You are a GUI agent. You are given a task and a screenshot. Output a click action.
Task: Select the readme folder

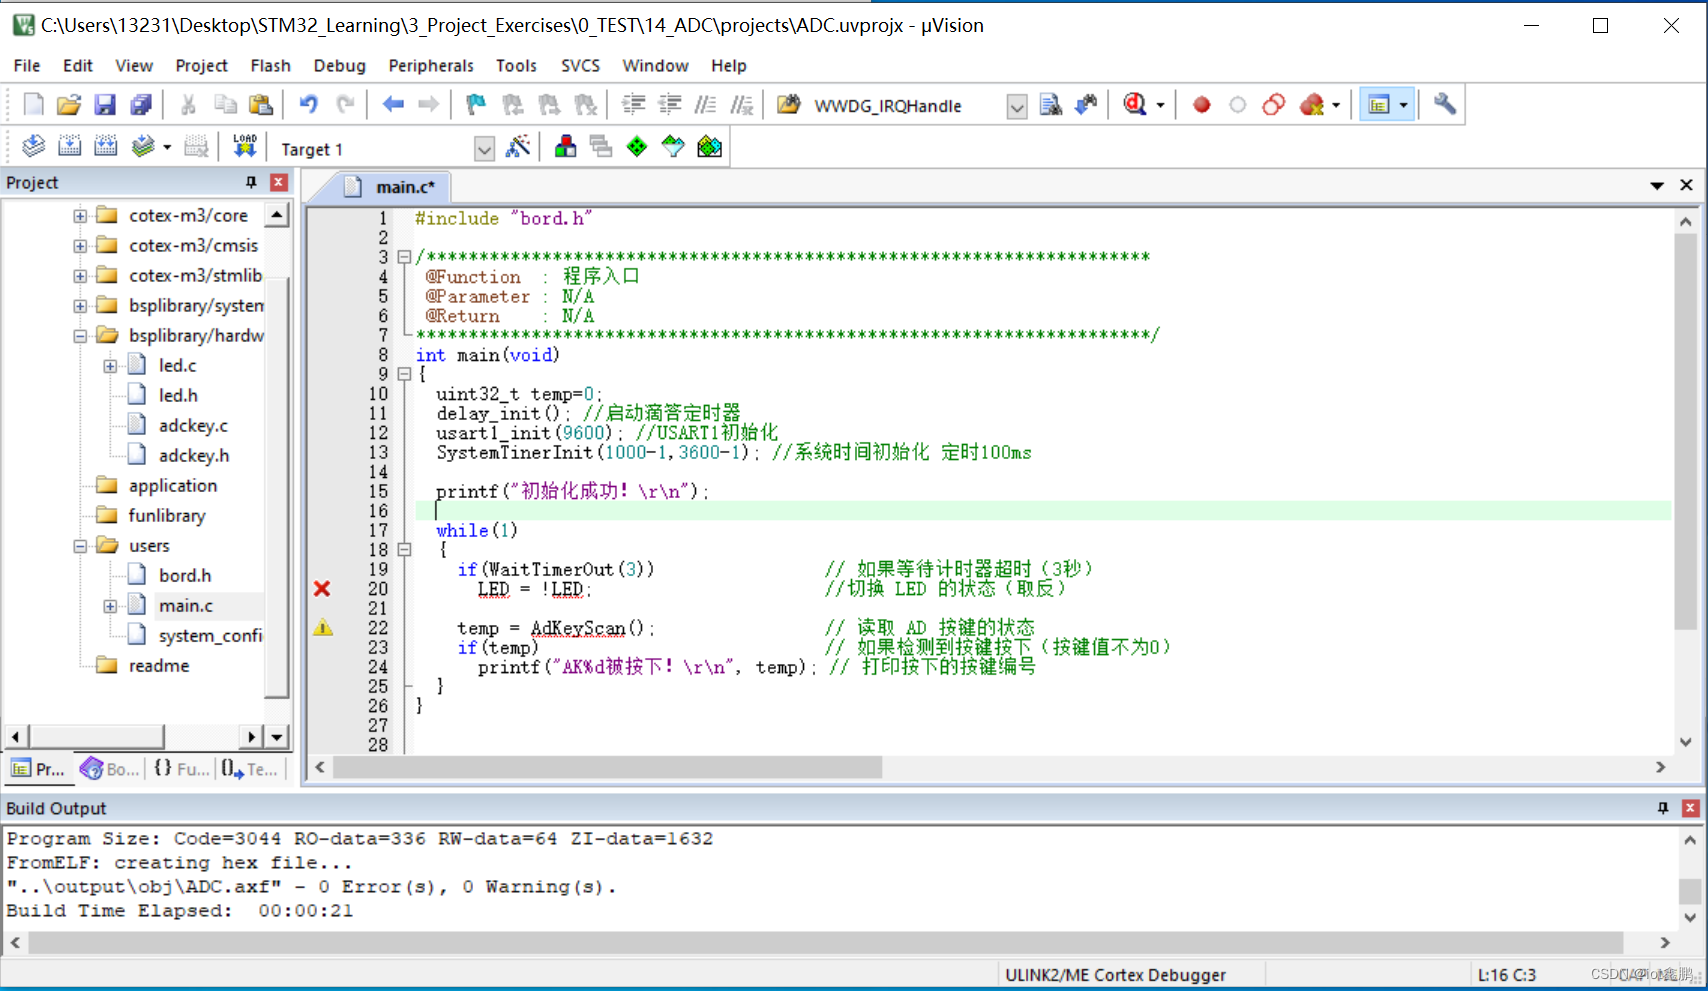coord(158,666)
